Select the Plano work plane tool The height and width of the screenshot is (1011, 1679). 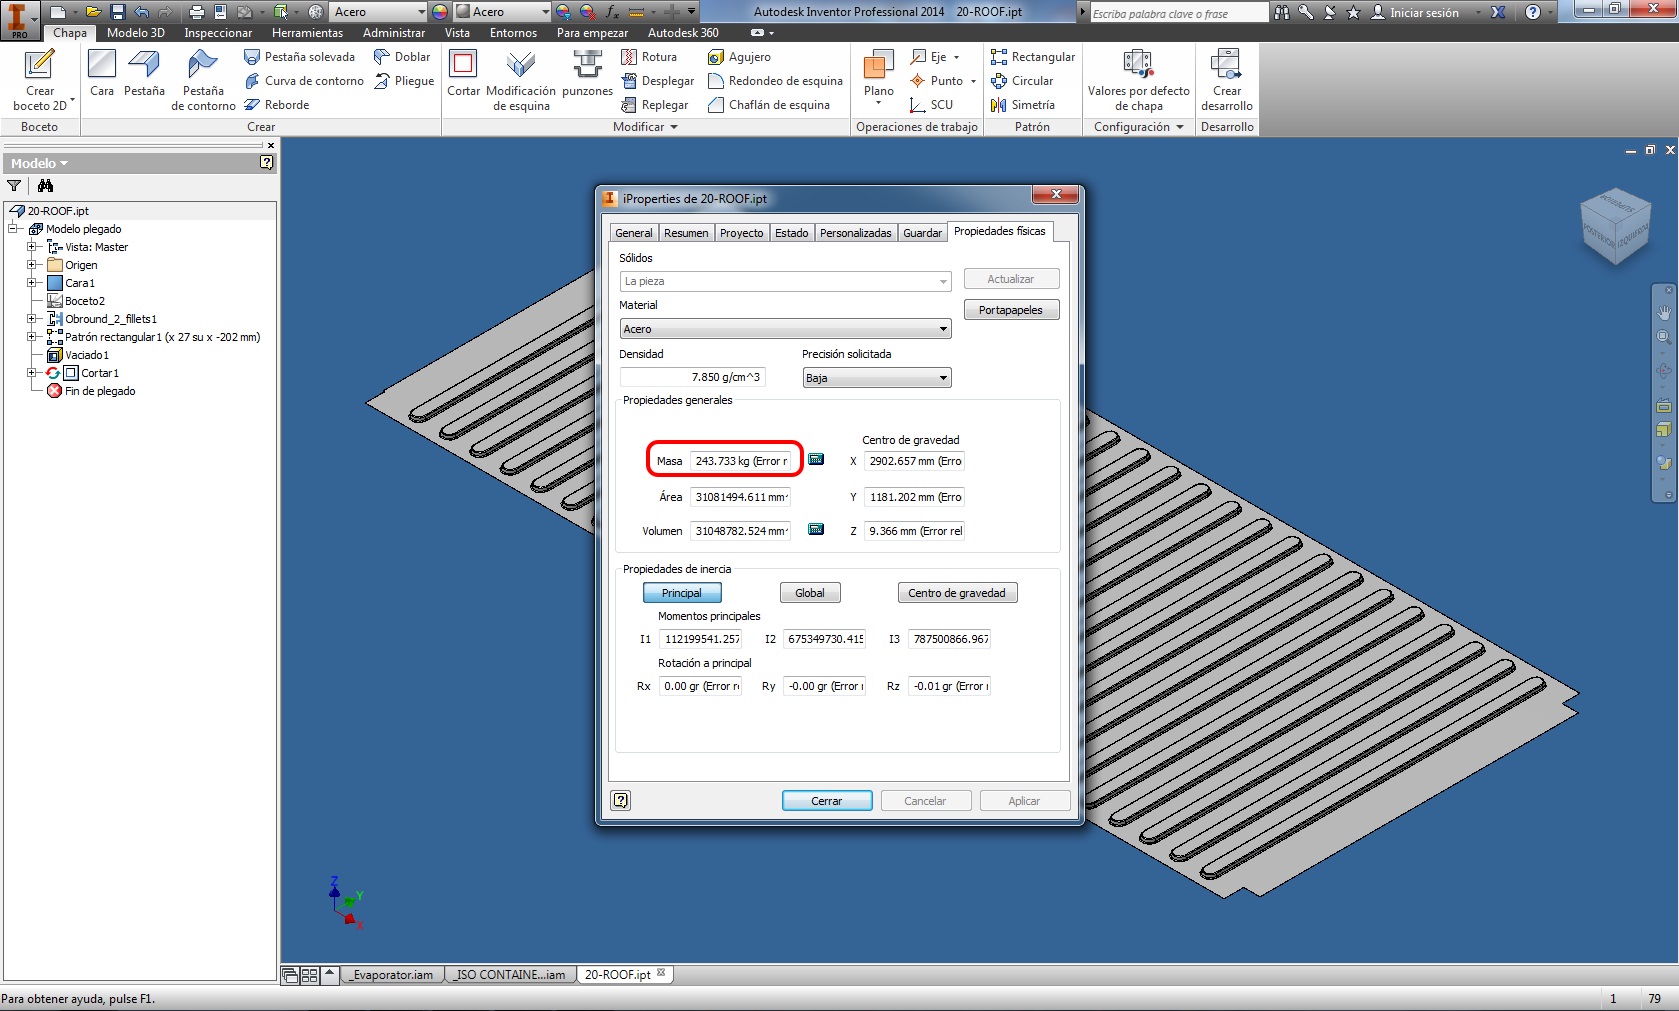pyautogui.click(x=879, y=77)
